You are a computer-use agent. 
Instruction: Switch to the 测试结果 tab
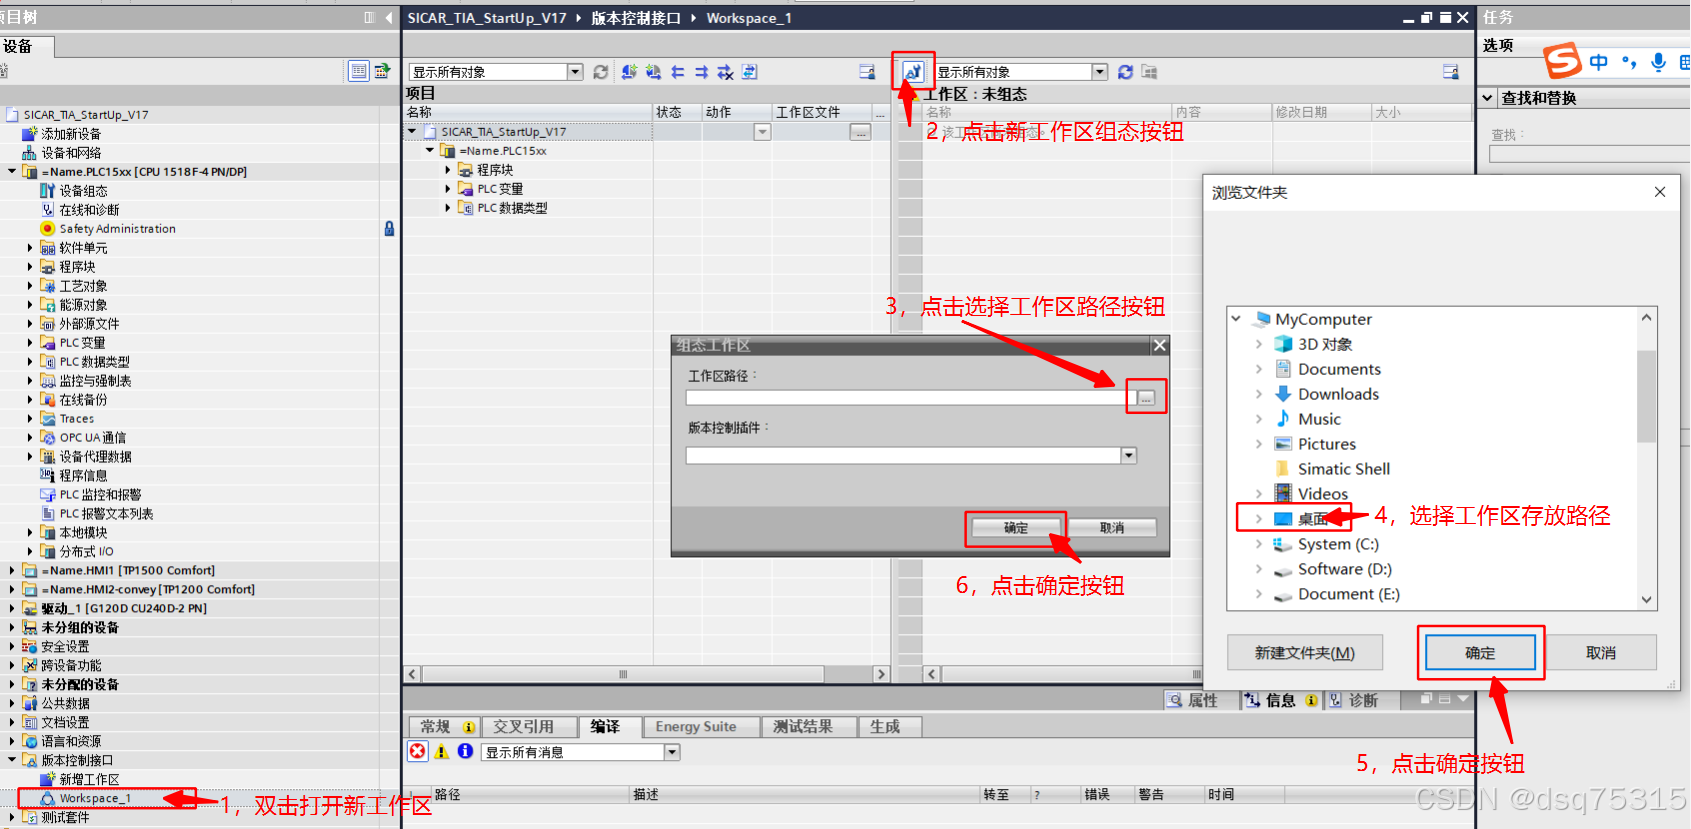coord(808,727)
